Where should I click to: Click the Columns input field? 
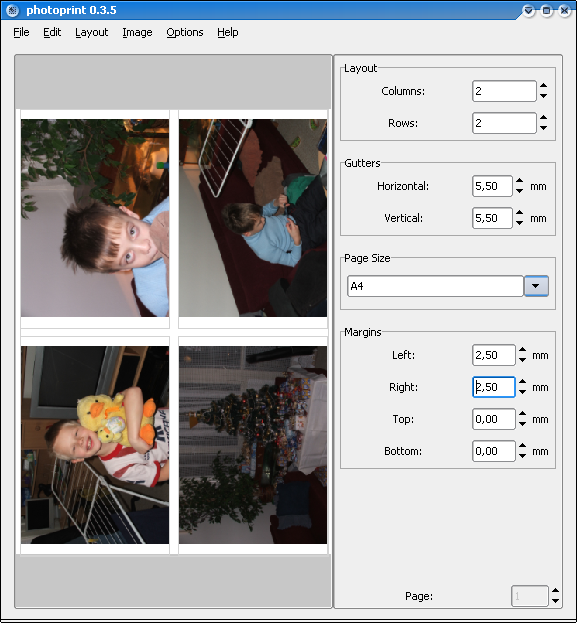[504, 91]
